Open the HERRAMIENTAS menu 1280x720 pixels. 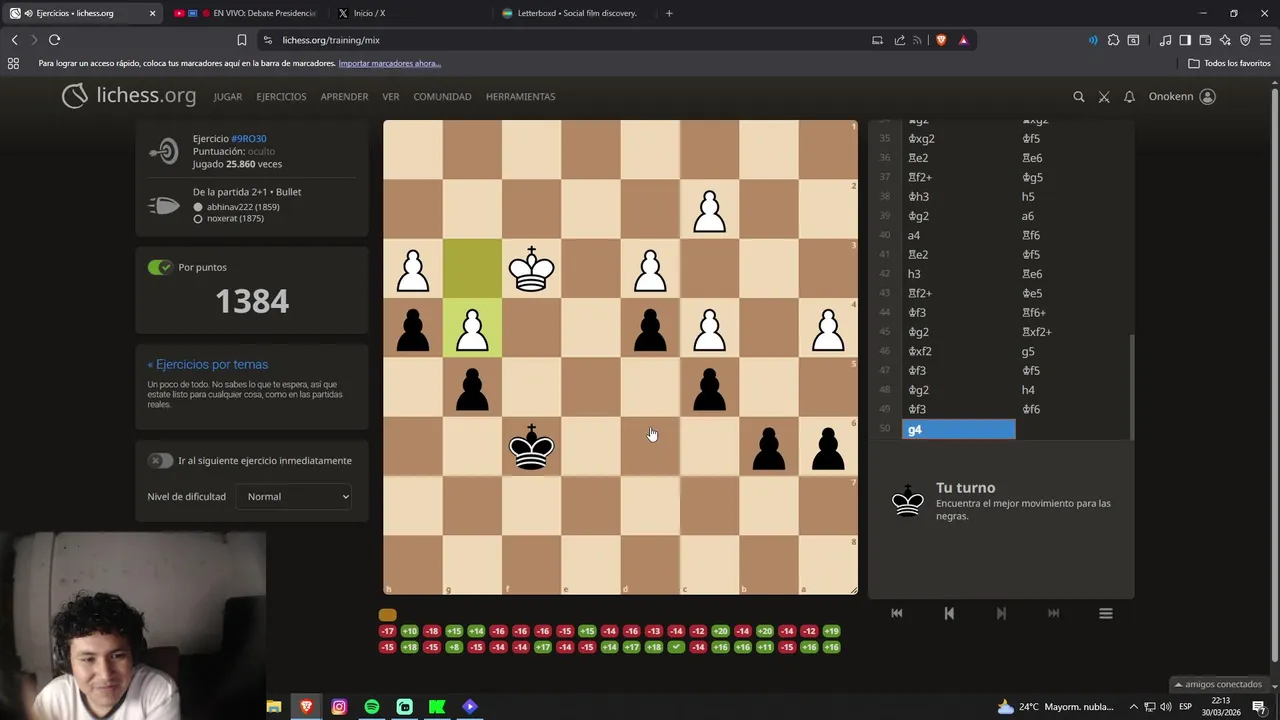(520, 97)
